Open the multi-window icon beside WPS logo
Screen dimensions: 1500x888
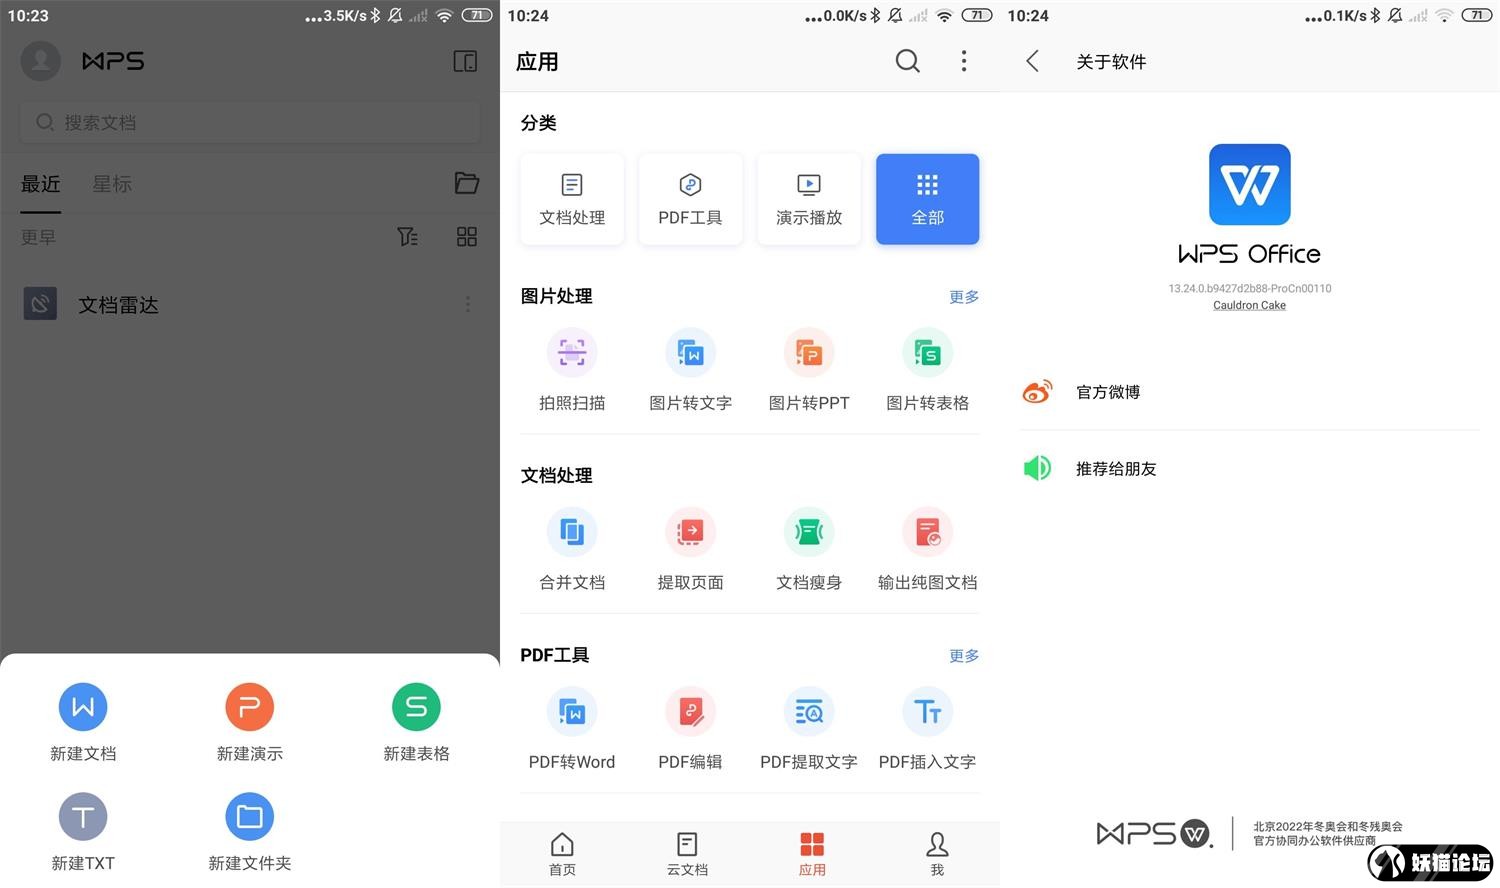tap(465, 61)
